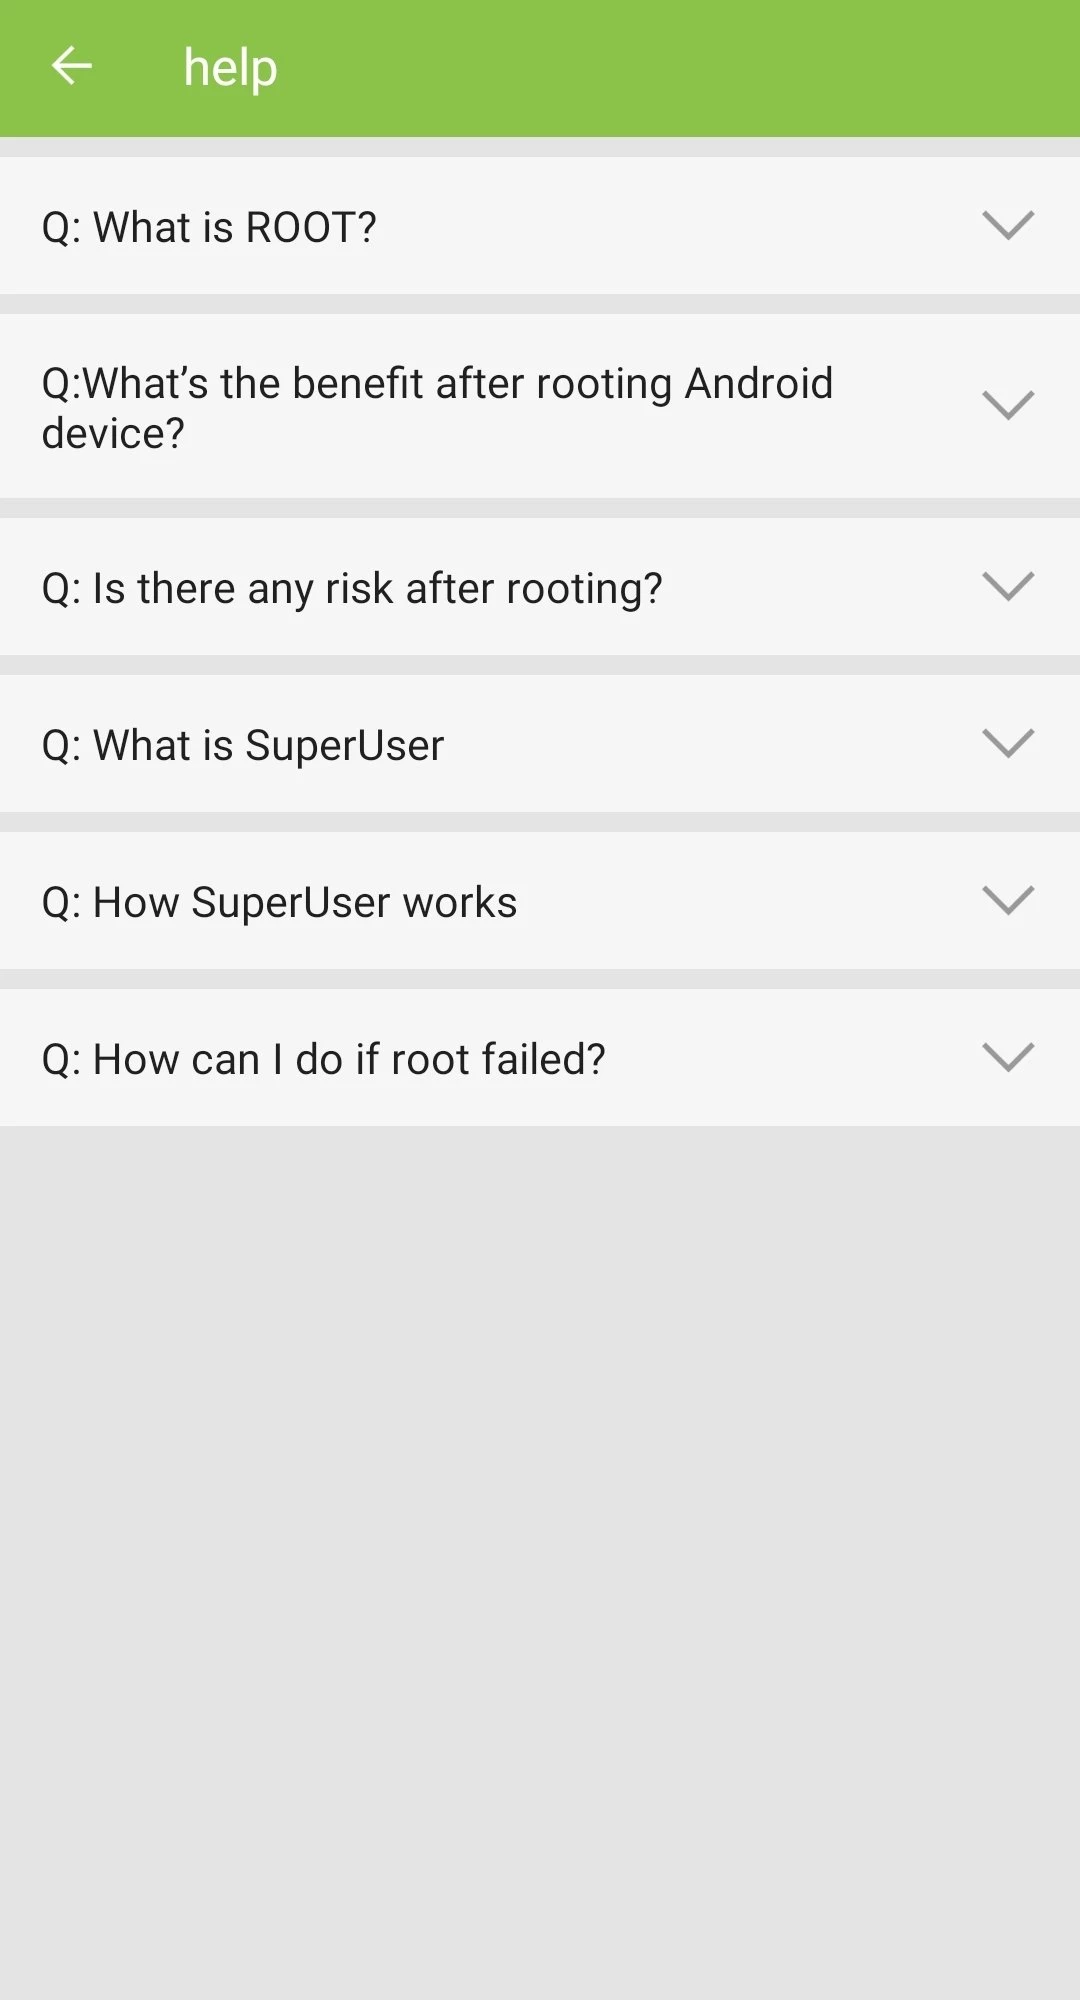Tap chevron for "How can I do if root failed?"

pos(1007,1057)
